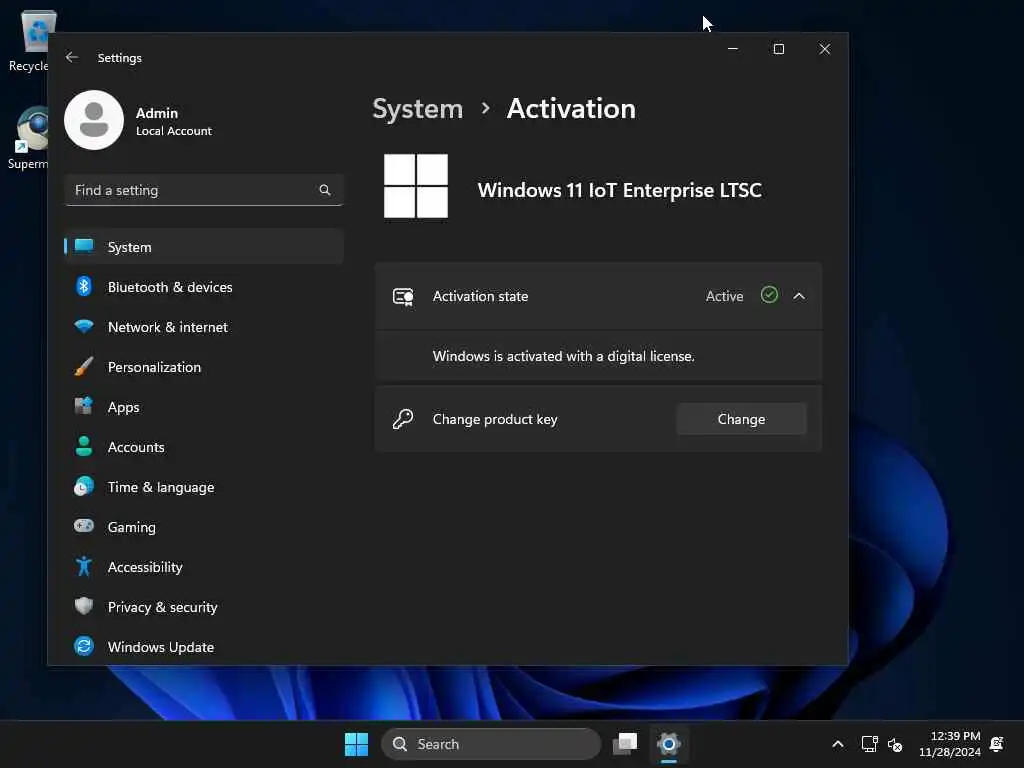The height and width of the screenshot is (768, 1024).
Task: Click 'Windows is activated with a digital license.' text
Action: coord(564,356)
